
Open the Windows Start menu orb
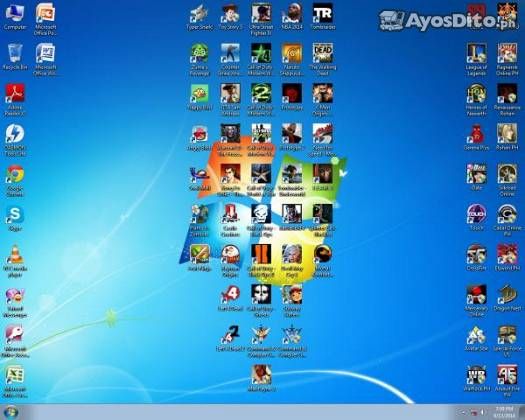coord(10,412)
